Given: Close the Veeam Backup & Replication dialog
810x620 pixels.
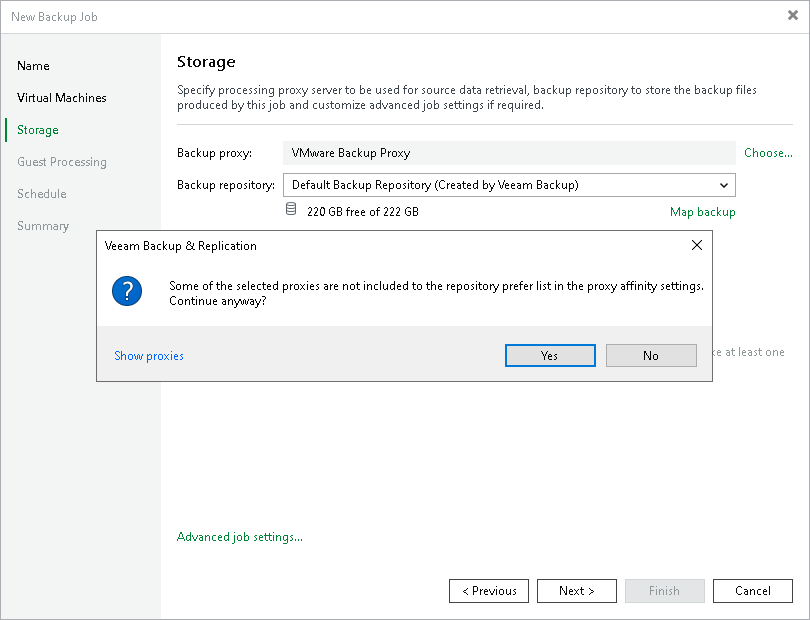Looking at the screenshot, I should 697,245.
